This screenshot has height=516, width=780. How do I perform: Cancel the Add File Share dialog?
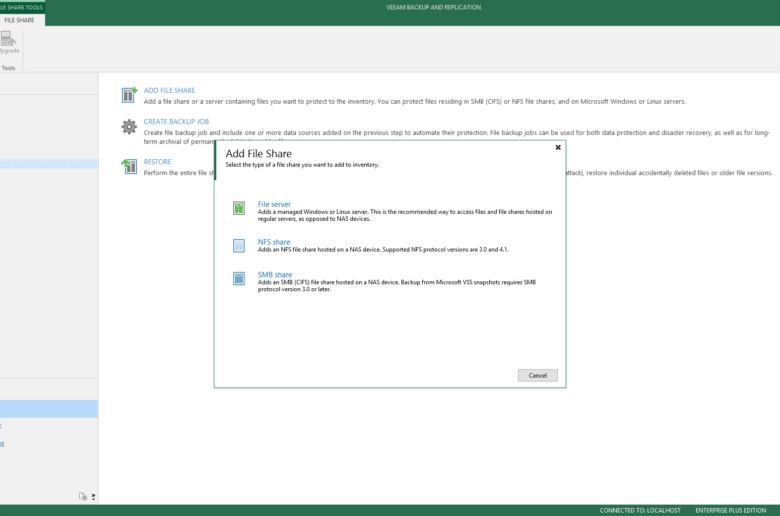tap(538, 375)
